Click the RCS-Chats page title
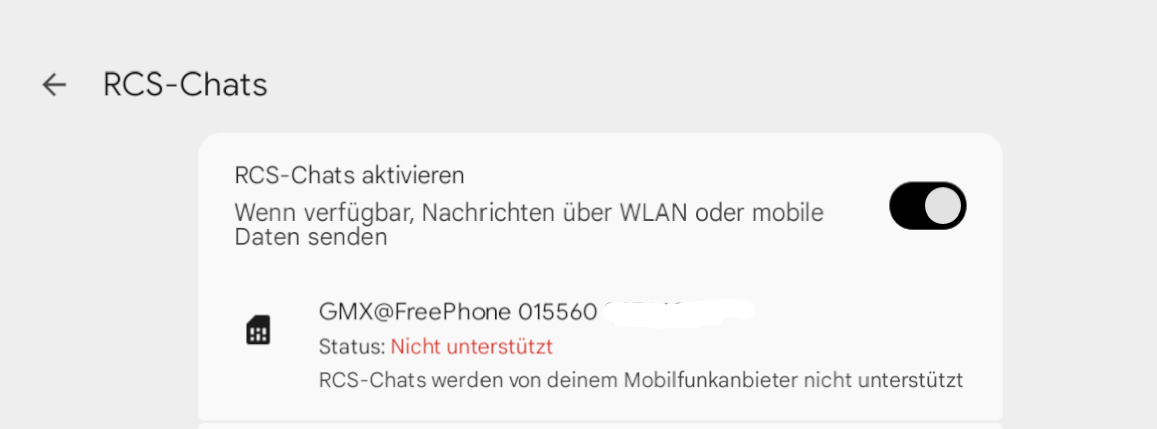This screenshot has width=1157, height=429. coord(185,85)
